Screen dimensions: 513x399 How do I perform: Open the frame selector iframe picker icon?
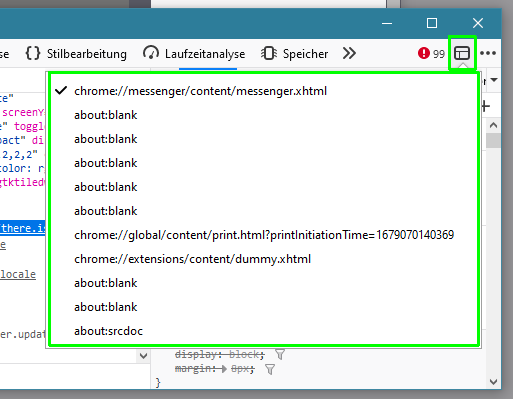(462, 53)
